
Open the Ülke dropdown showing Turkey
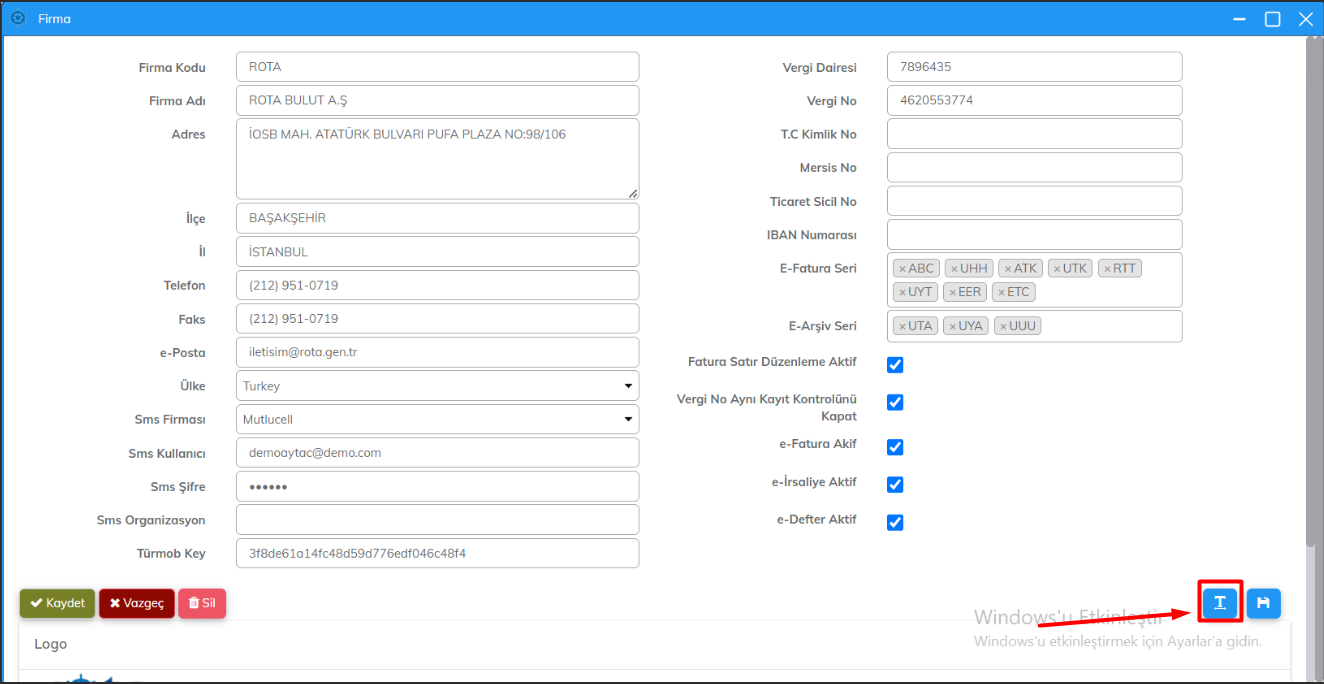(437, 386)
